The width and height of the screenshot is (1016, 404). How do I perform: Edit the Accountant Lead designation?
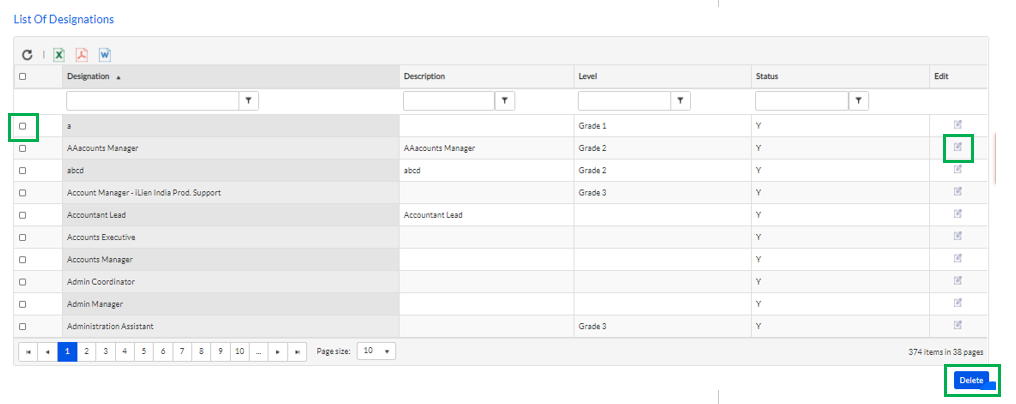tap(958, 214)
